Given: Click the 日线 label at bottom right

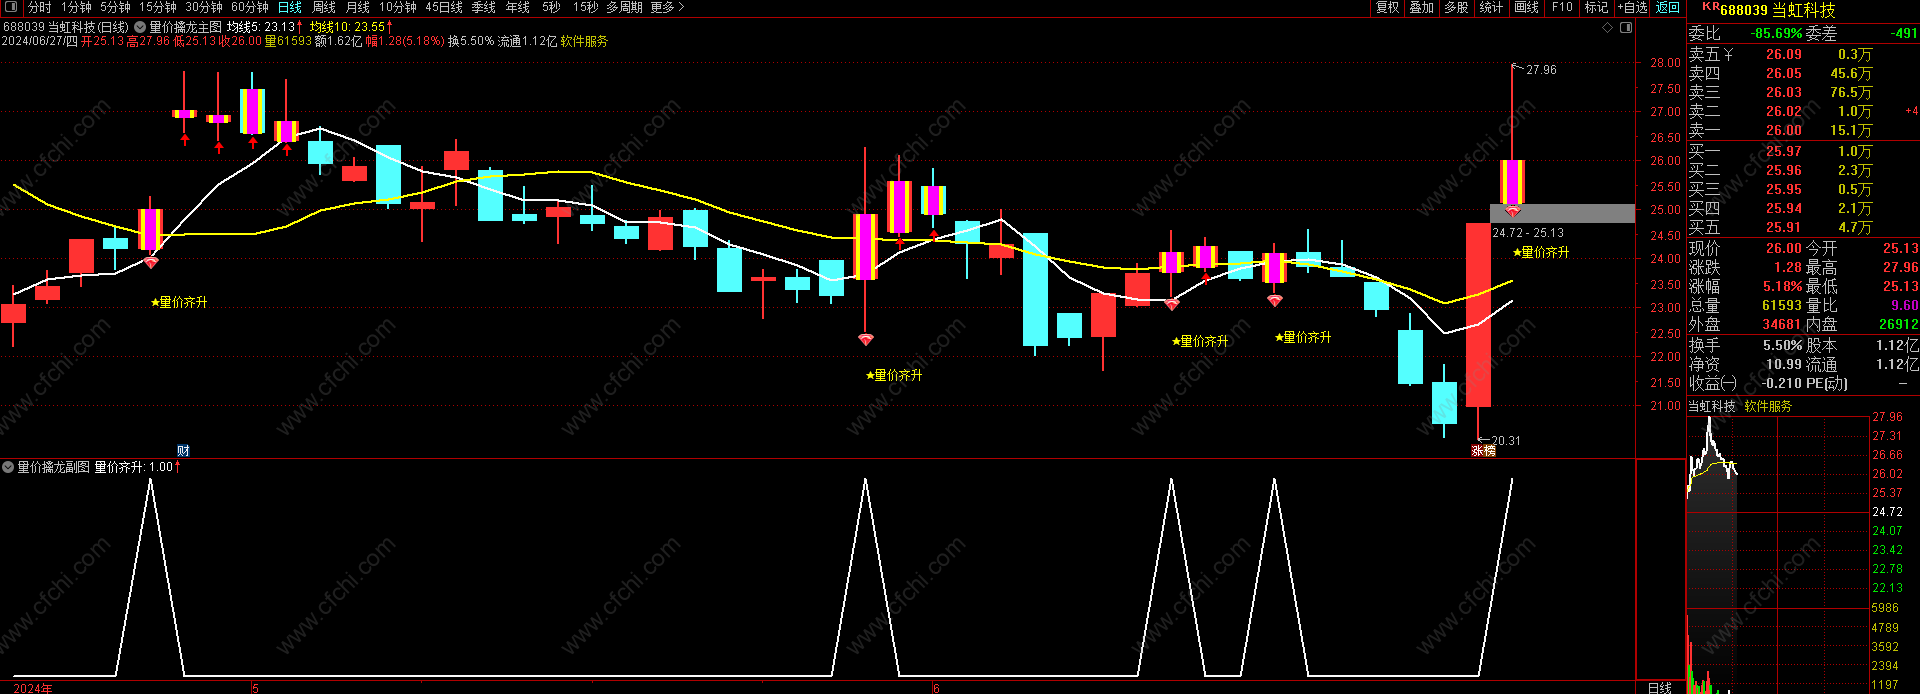Looking at the screenshot, I should coord(1659,688).
